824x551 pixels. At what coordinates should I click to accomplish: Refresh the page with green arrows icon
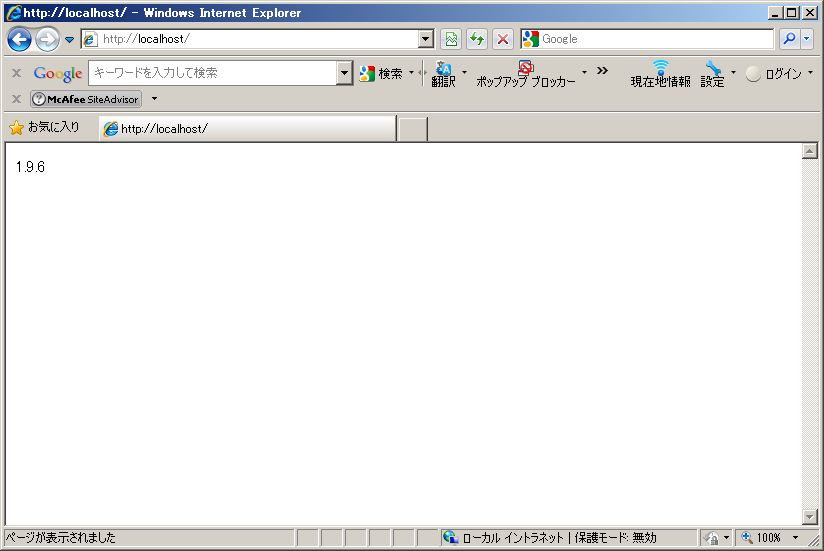(x=477, y=39)
